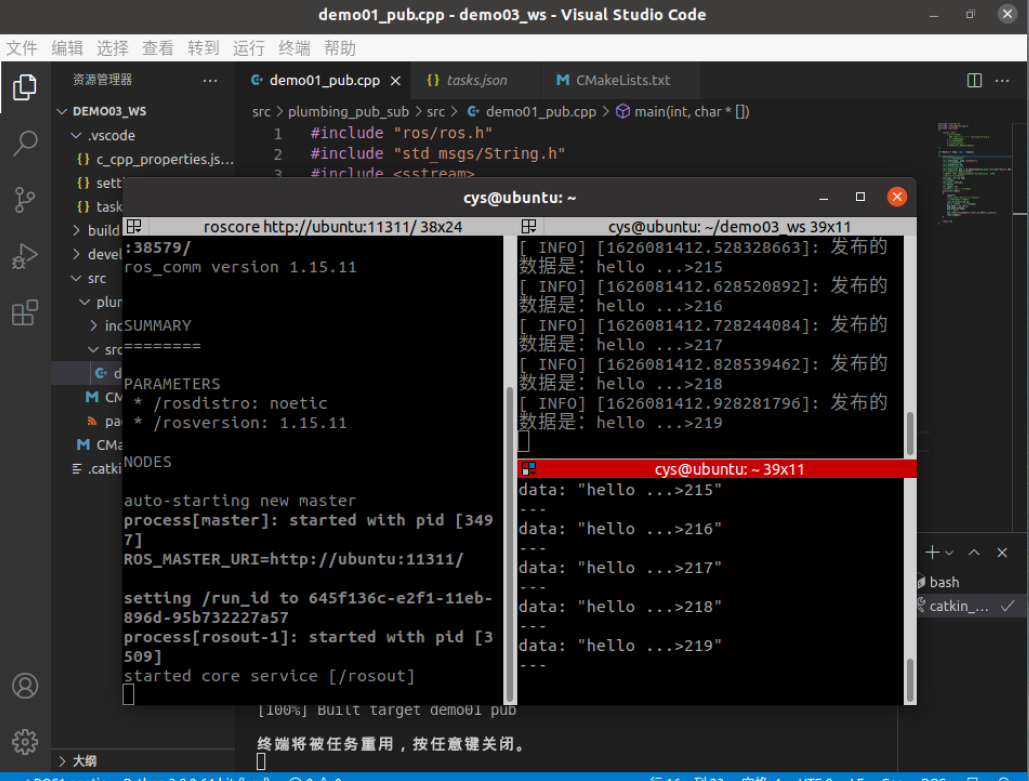This screenshot has height=781, width=1029.
Task: Open the Manage gear icon
Action: [25, 741]
